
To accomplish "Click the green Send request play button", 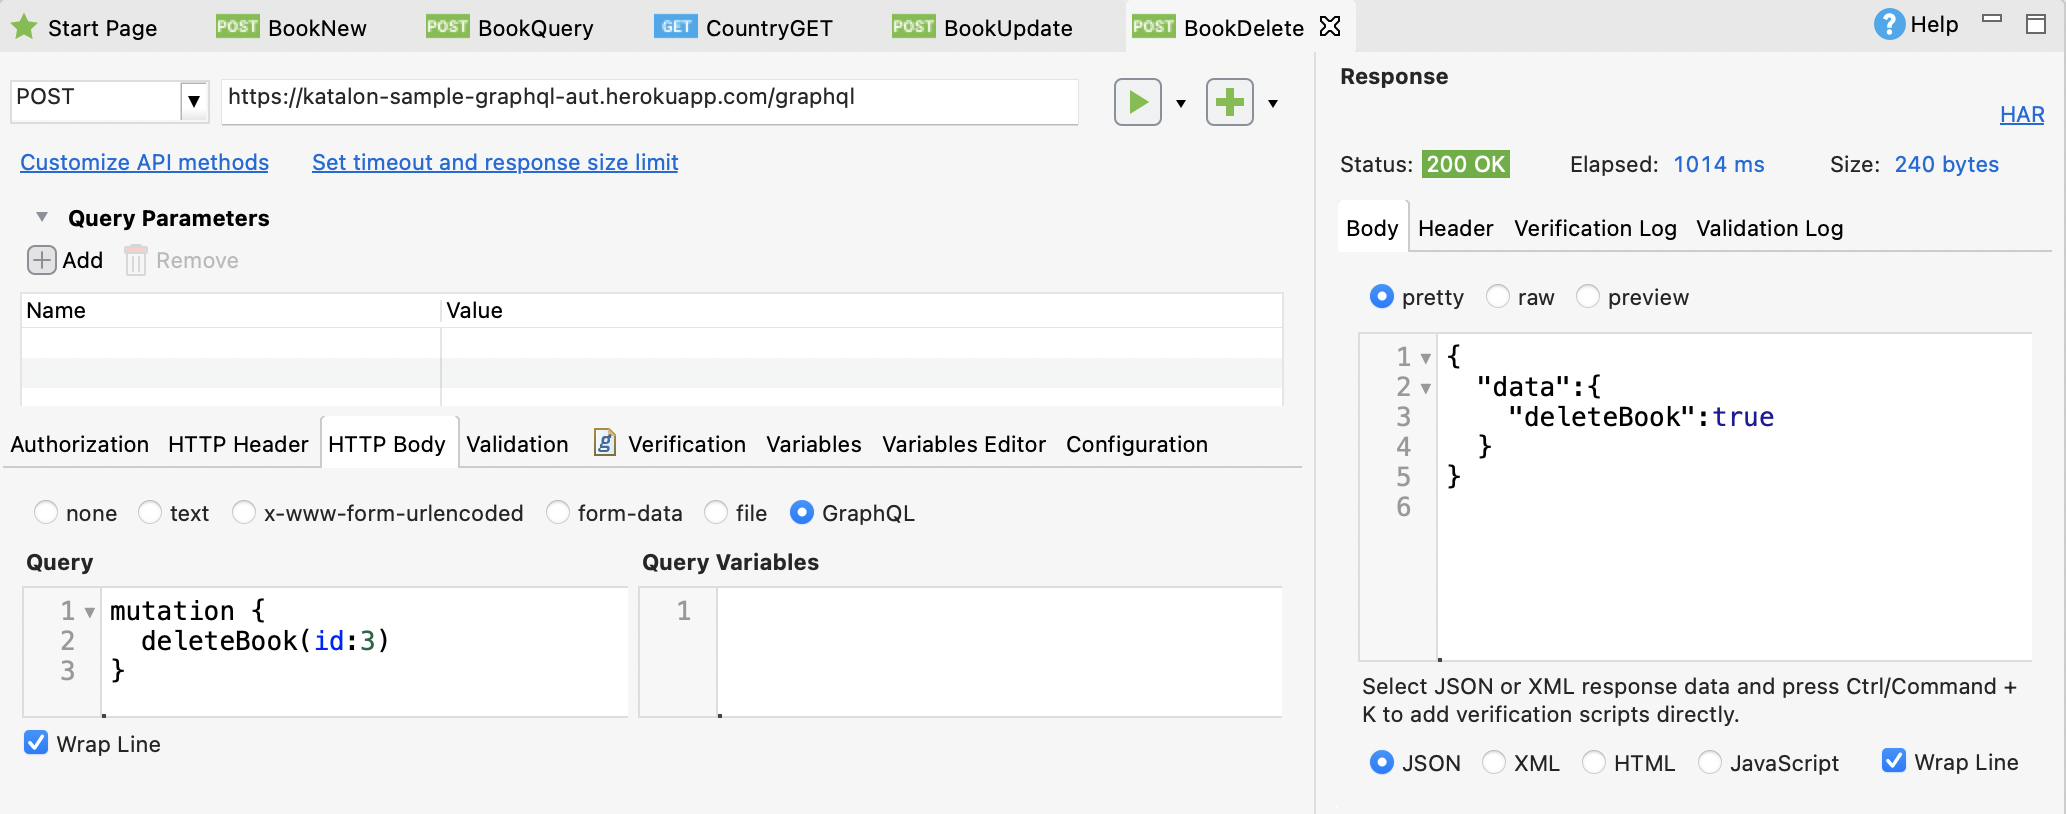I will (1137, 102).
